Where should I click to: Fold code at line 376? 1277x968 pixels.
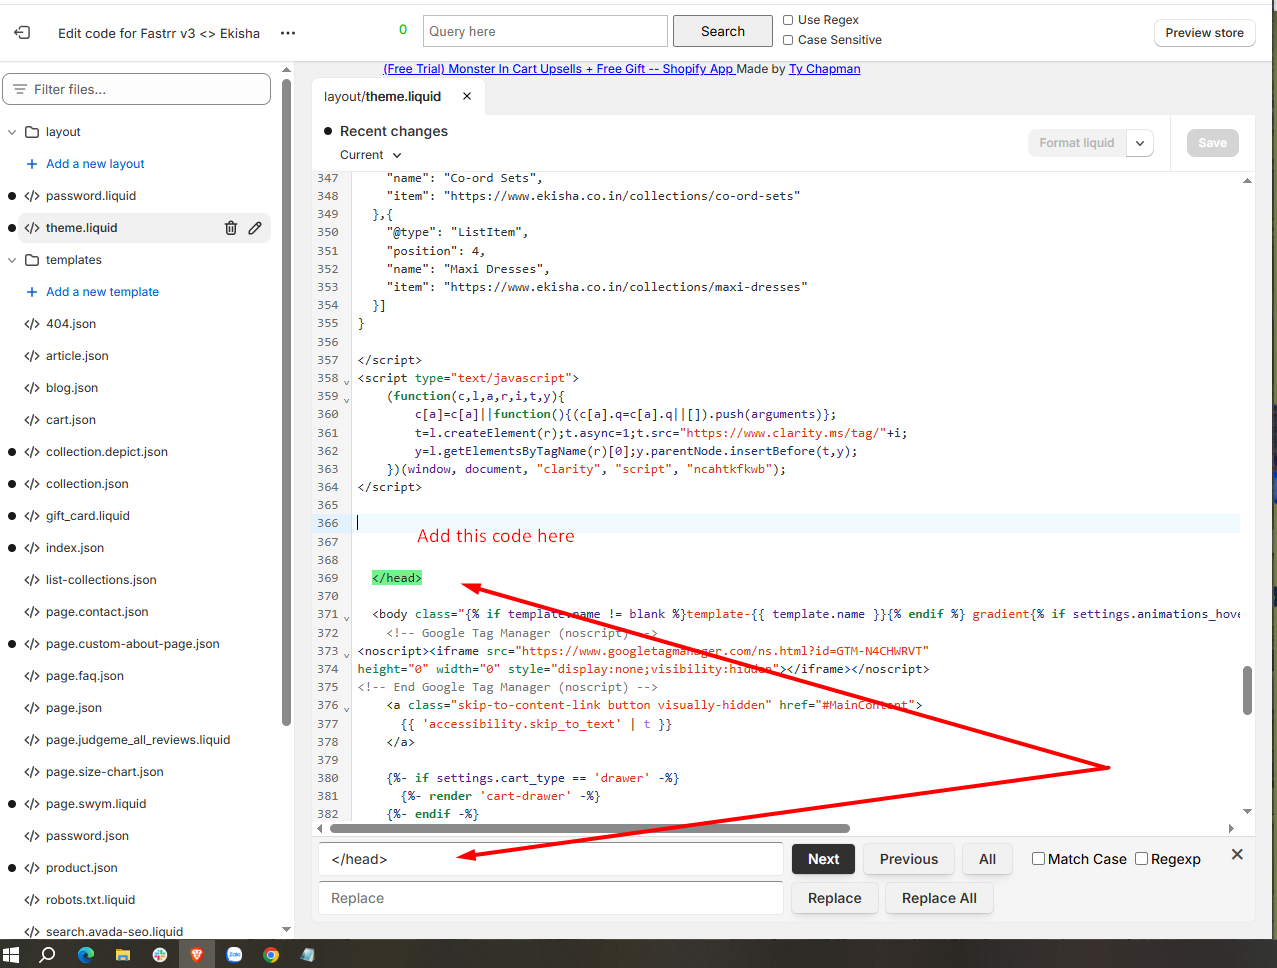click(347, 708)
